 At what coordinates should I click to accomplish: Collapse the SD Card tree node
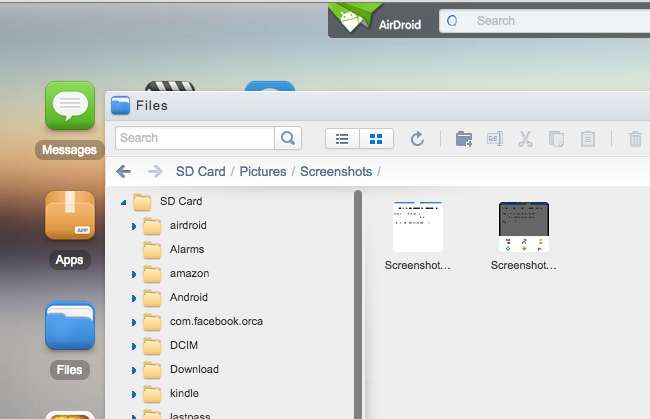[x=124, y=203]
